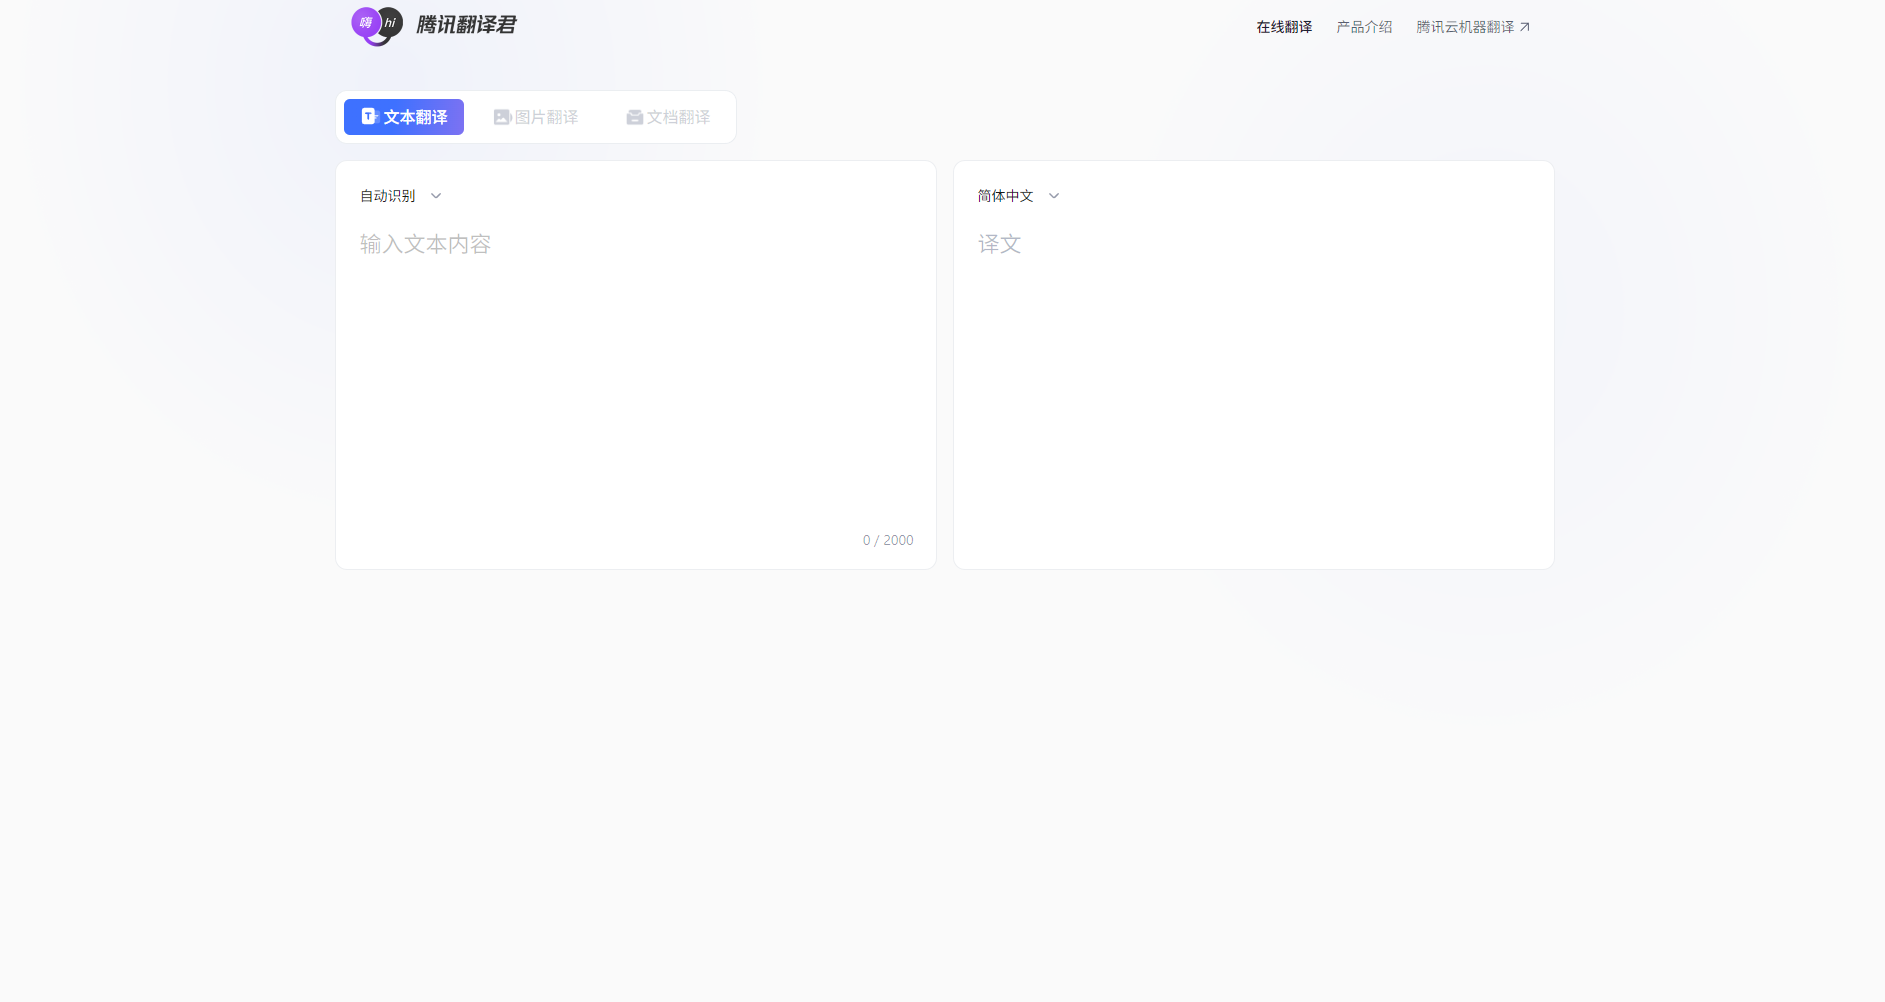The image size is (1885, 1002).
Task: Open the 自动识别 source language dropdown
Action: point(398,195)
